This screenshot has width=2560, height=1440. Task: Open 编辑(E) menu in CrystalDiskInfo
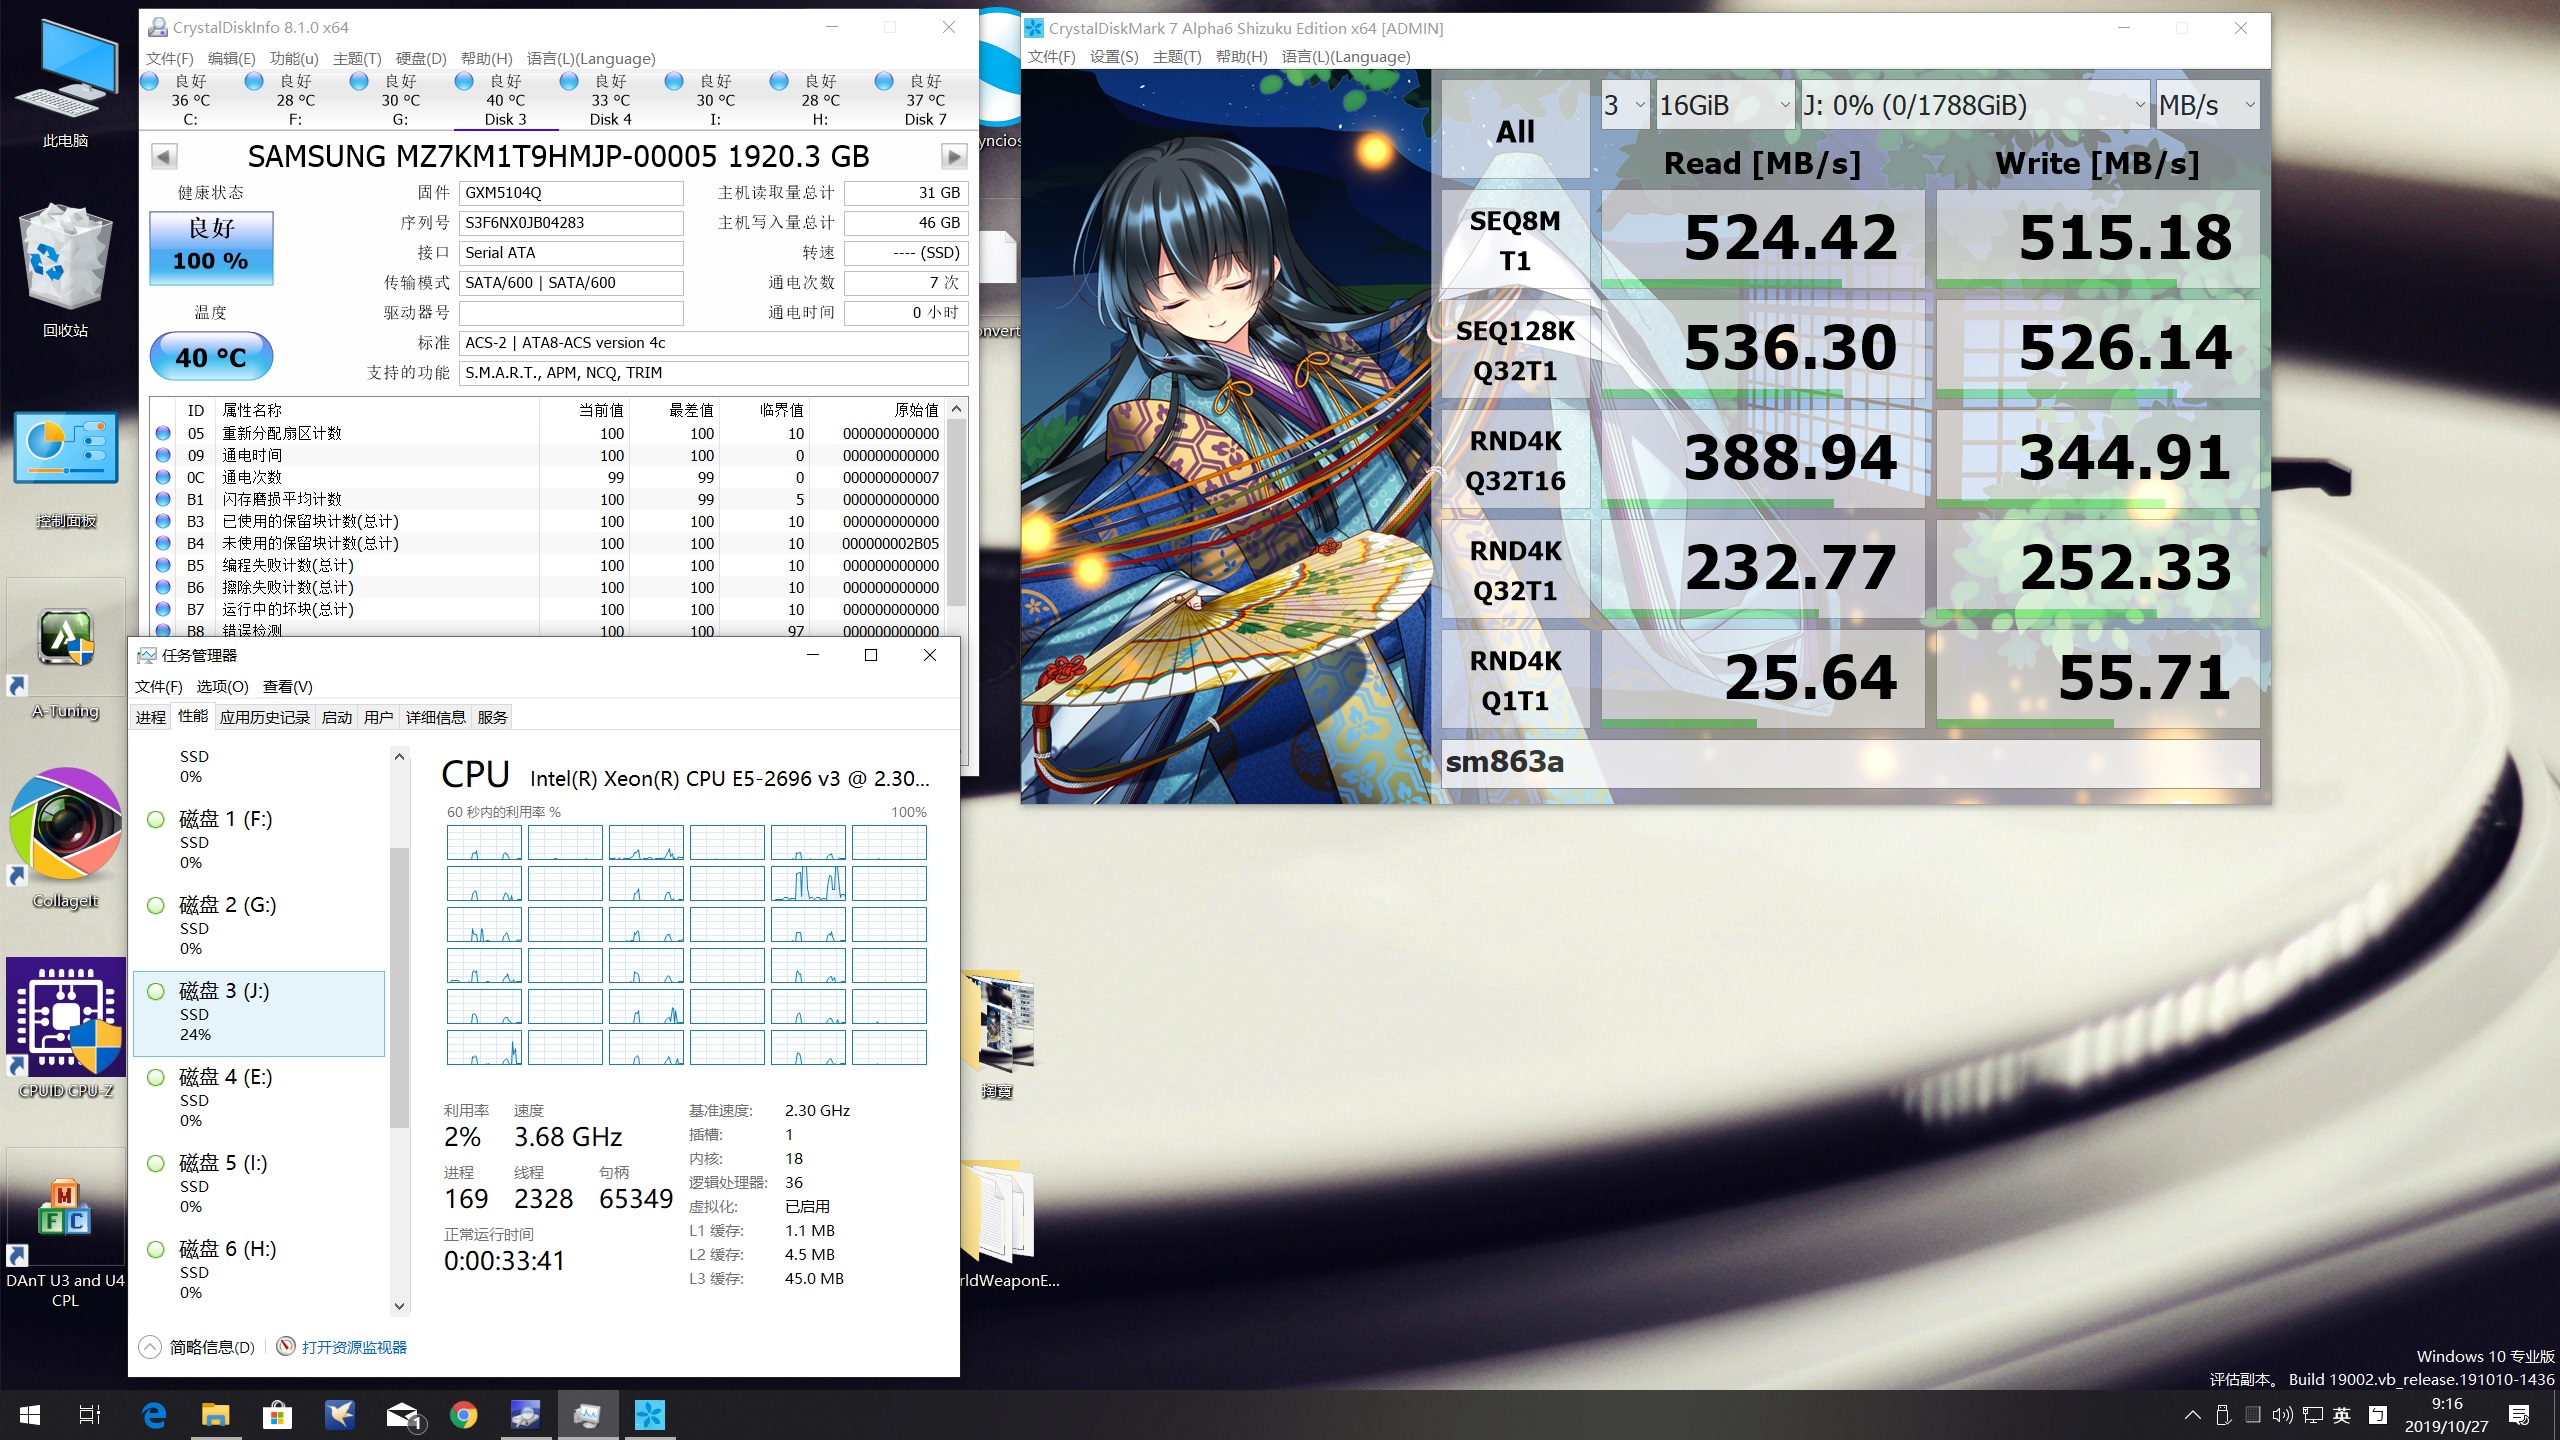[x=231, y=58]
